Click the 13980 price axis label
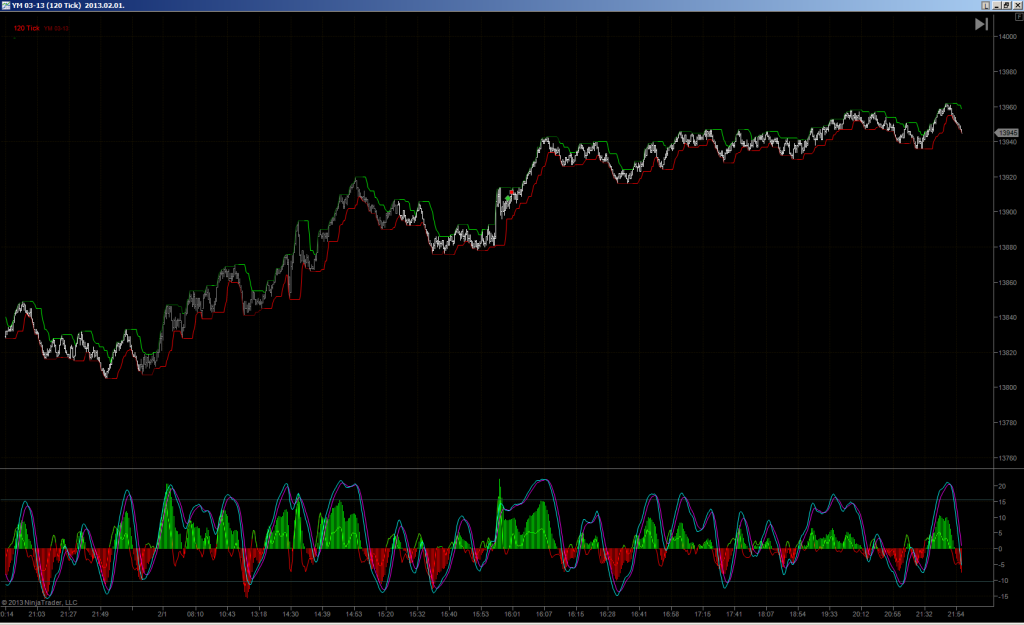 pyautogui.click(x=1008, y=72)
